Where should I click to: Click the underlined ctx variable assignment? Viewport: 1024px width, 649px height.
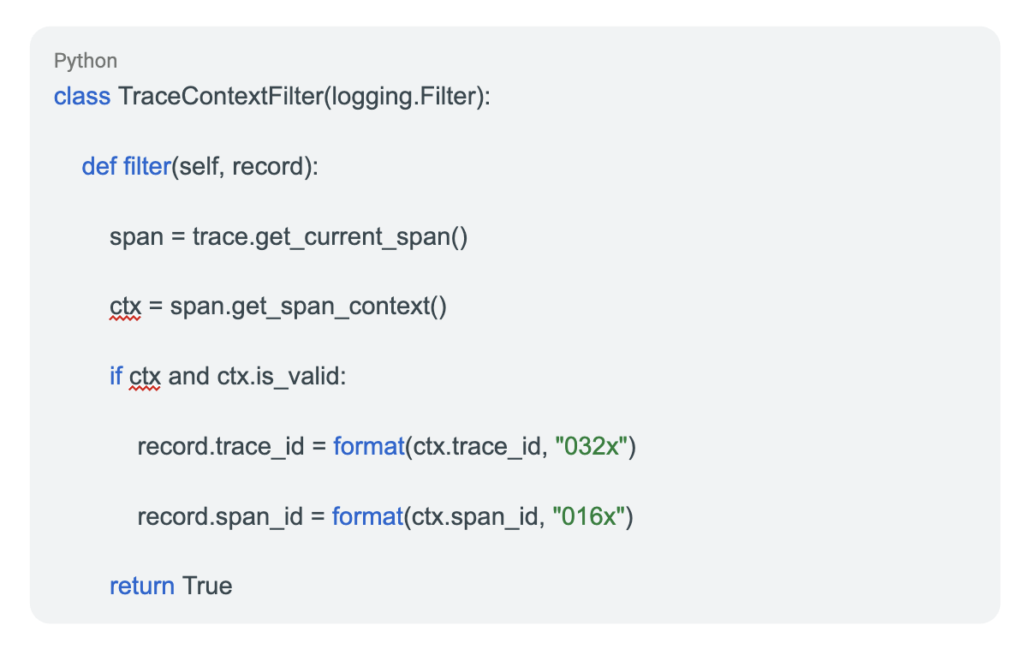click(125, 307)
